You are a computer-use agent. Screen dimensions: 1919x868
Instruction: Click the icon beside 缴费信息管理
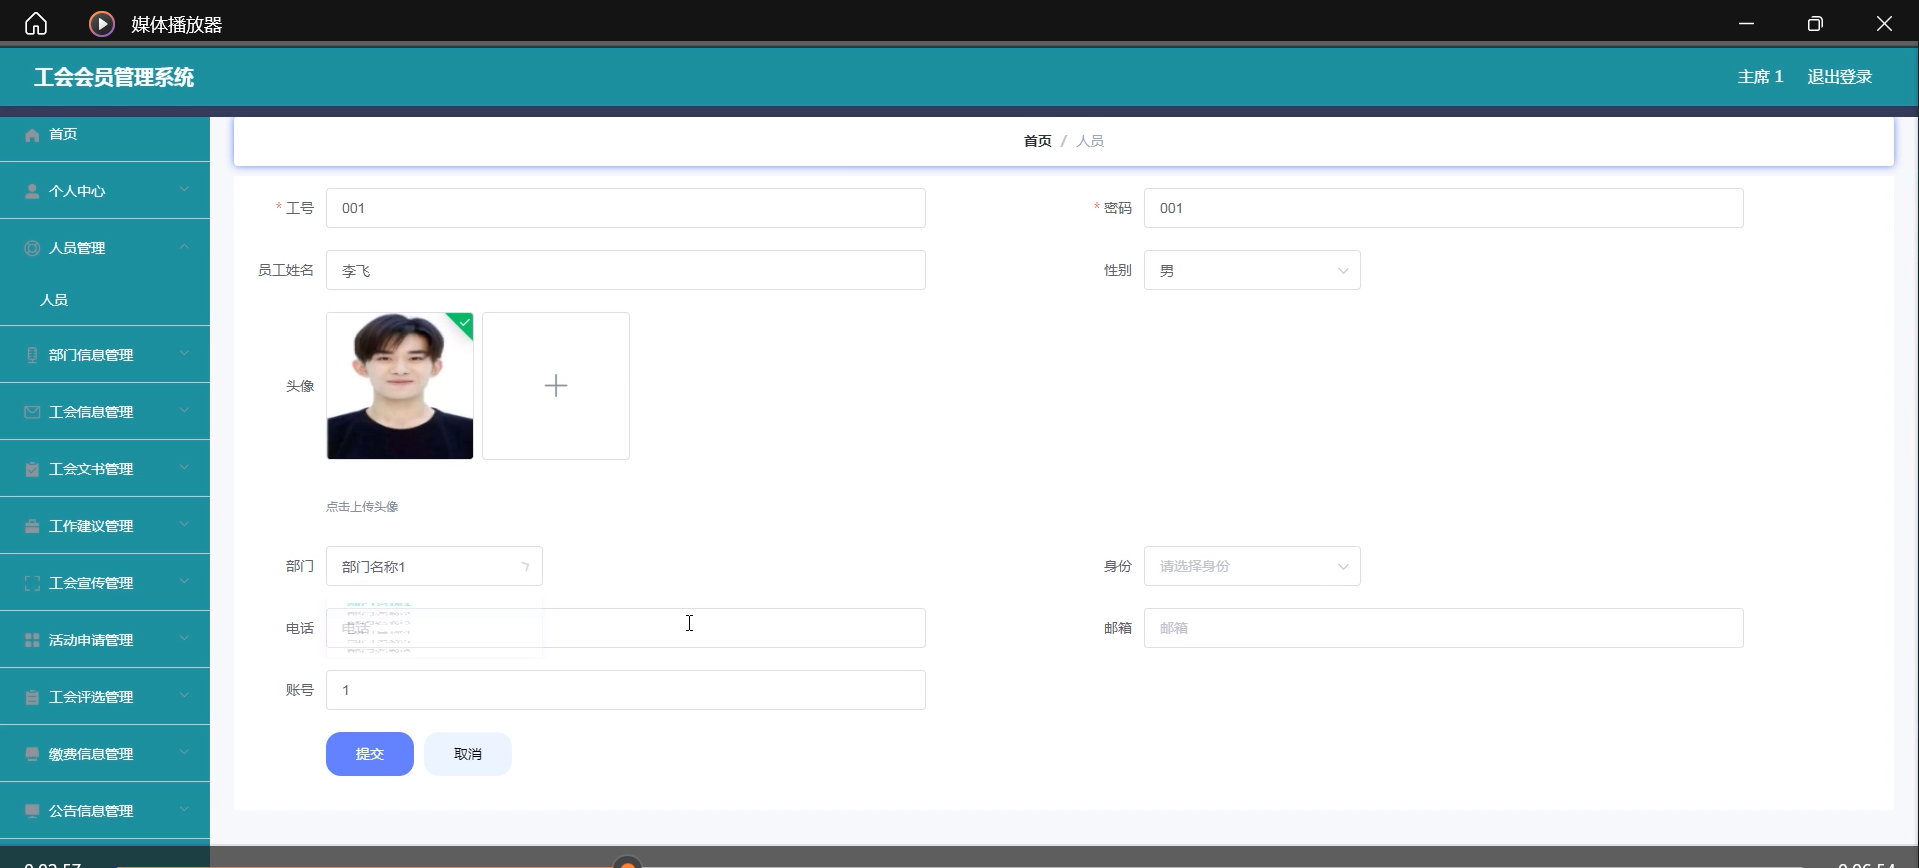tap(32, 754)
